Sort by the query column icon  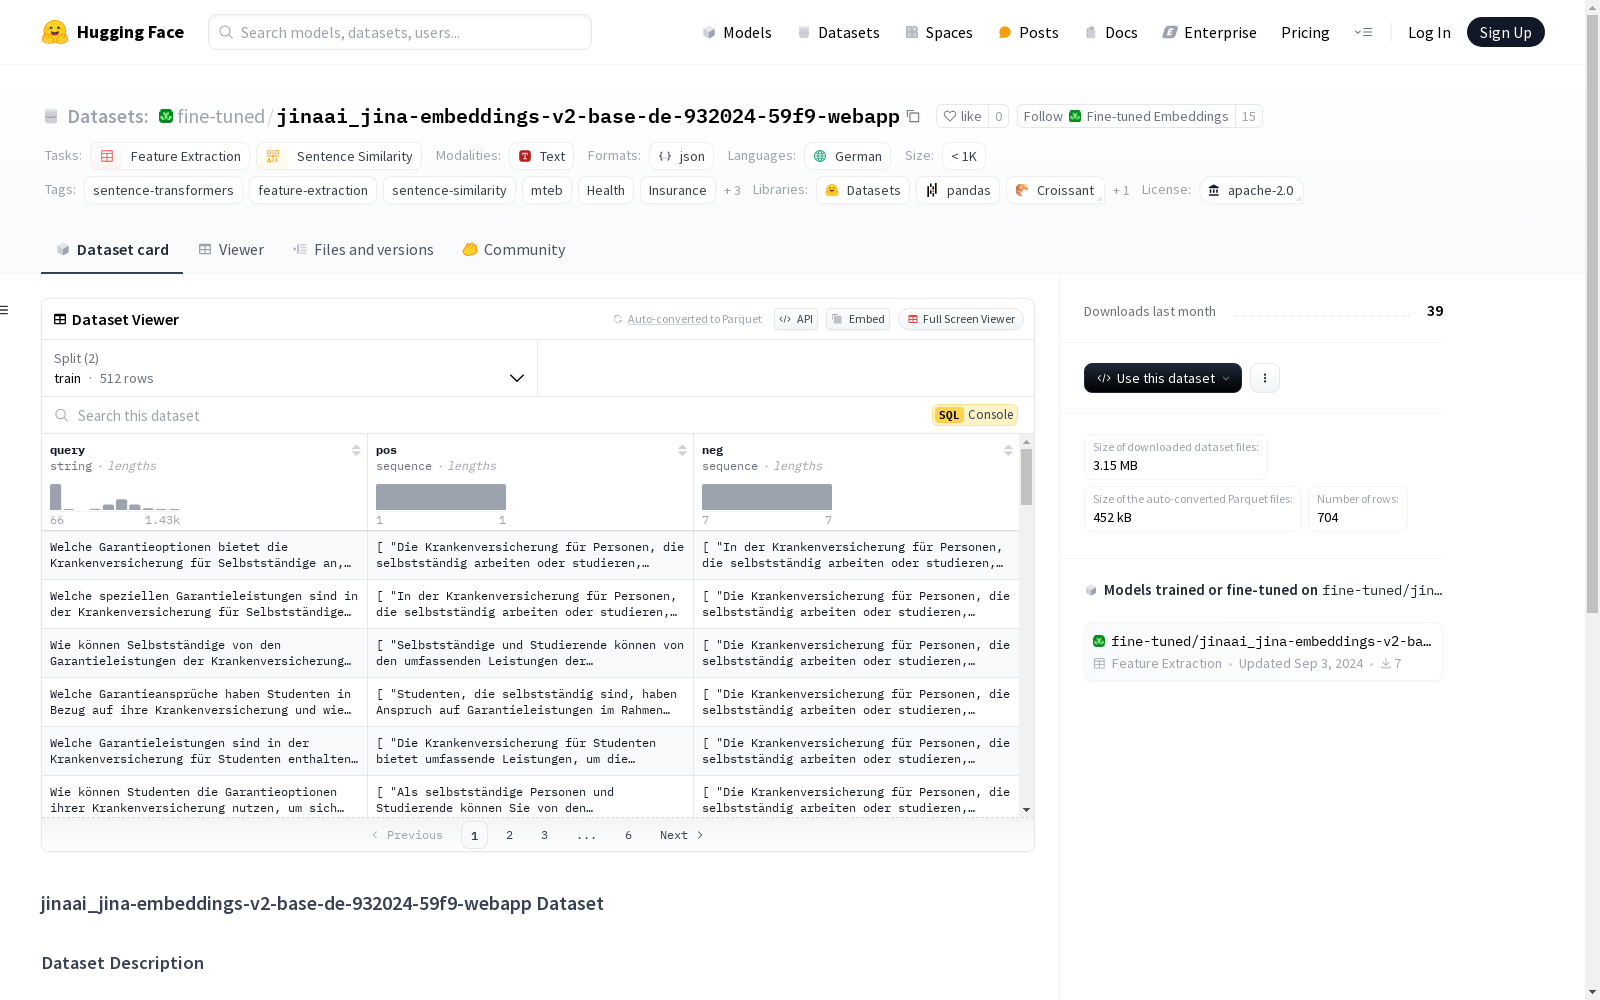coord(356,450)
